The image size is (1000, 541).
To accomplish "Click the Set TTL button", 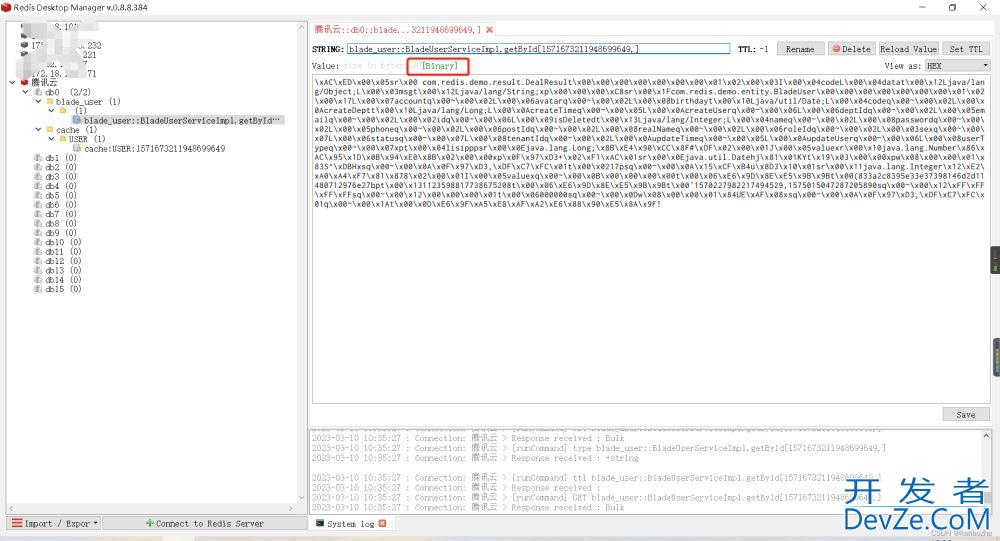I will (966, 49).
